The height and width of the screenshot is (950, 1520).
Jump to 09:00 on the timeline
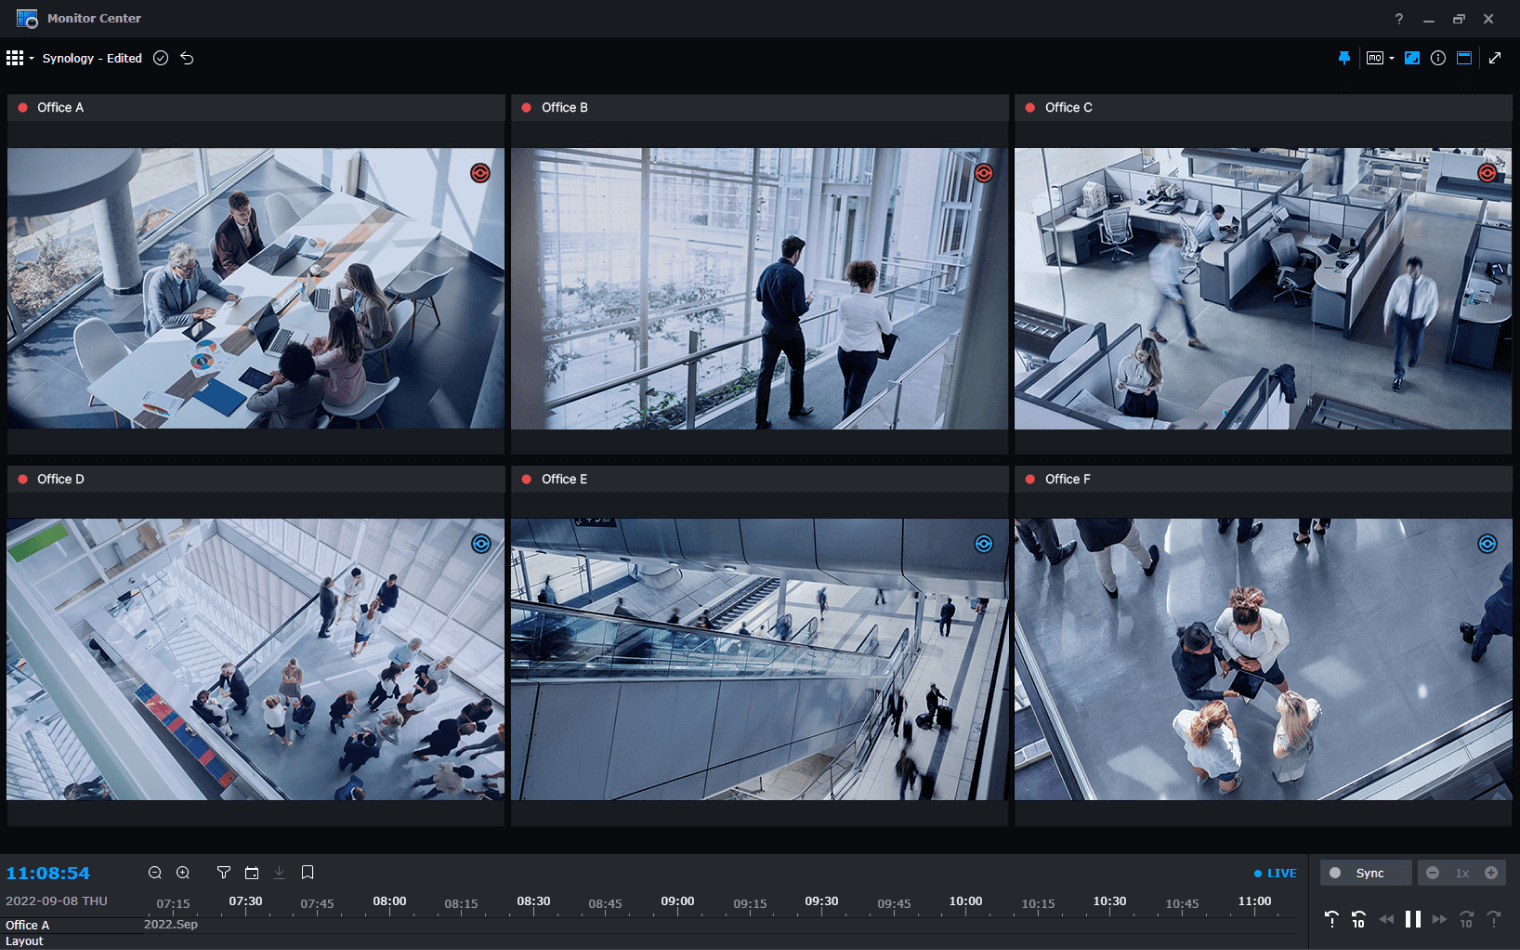click(x=678, y=903)
